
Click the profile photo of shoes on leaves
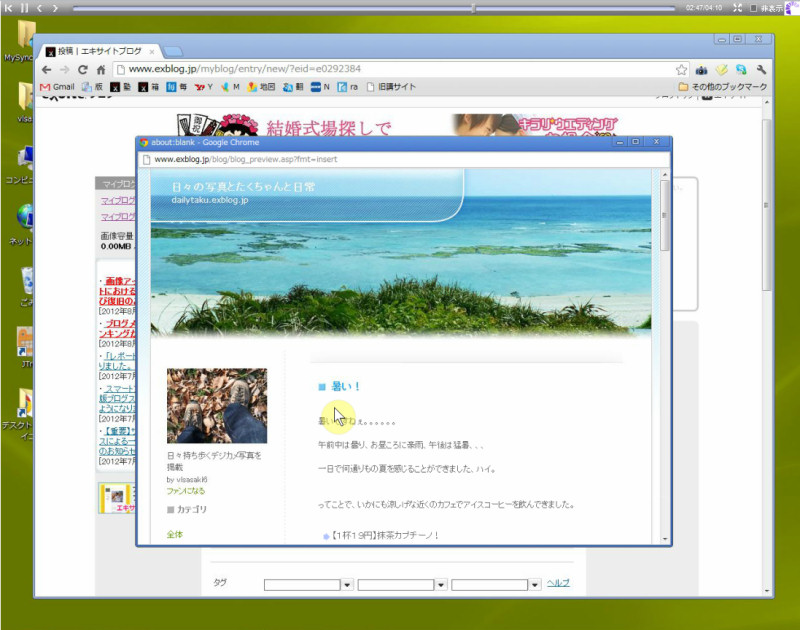click(217, 406)
